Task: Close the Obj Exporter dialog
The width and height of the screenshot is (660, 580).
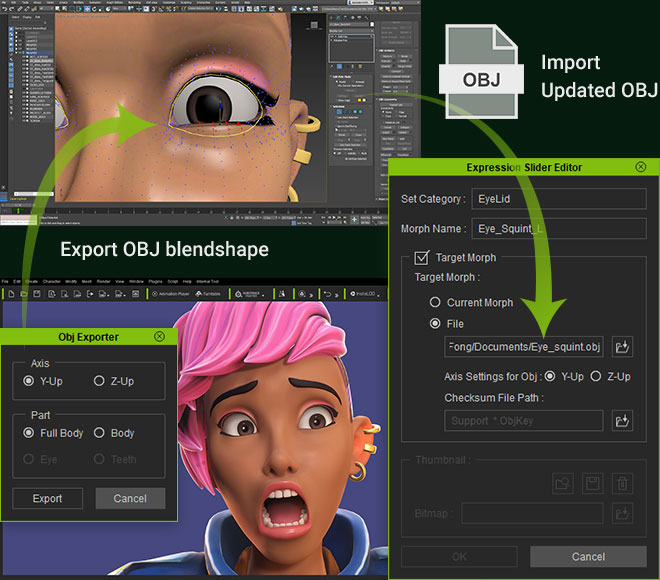Action: pos(159,337)
